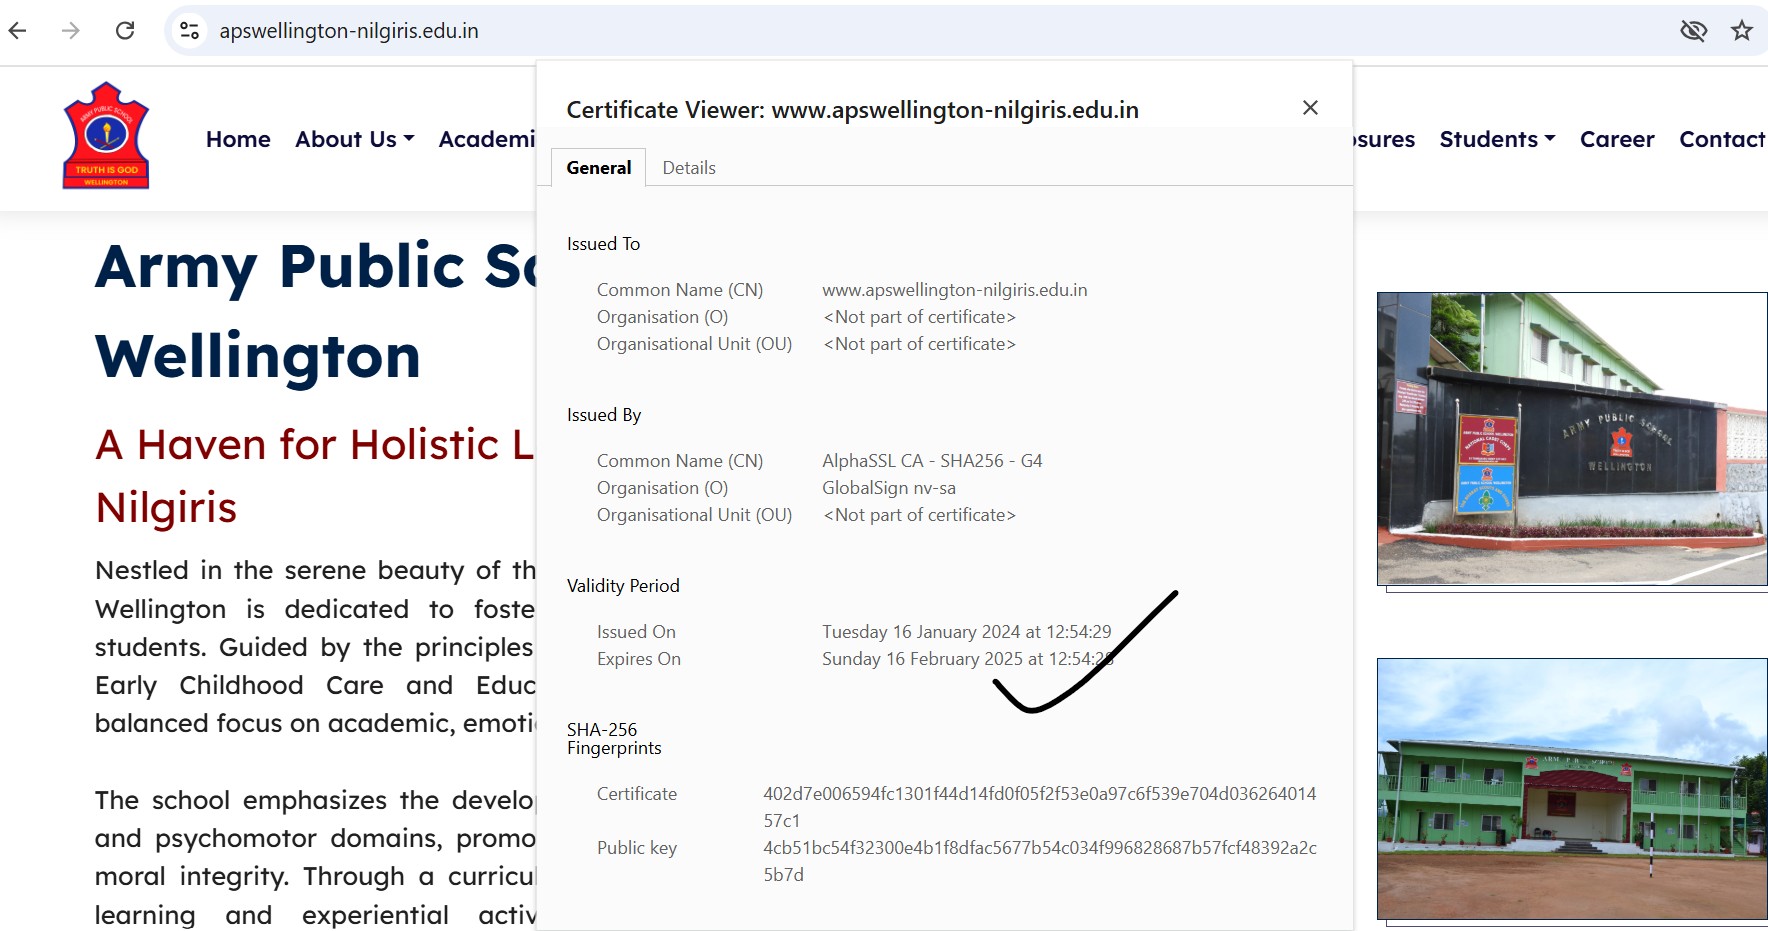Go to the Home page link
This screenshot has width=1768, height=931.
pyautogui.click(x=238, y=140)
